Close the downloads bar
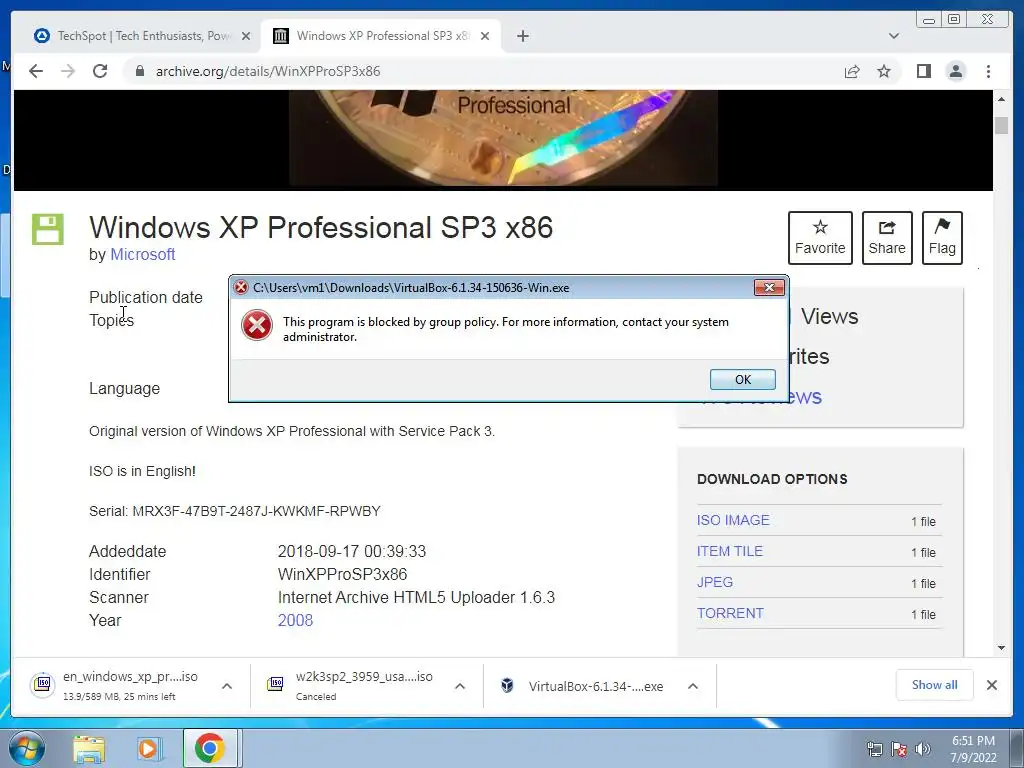Viewport: 1024px width, 768px height. click(x=991, y=685)
